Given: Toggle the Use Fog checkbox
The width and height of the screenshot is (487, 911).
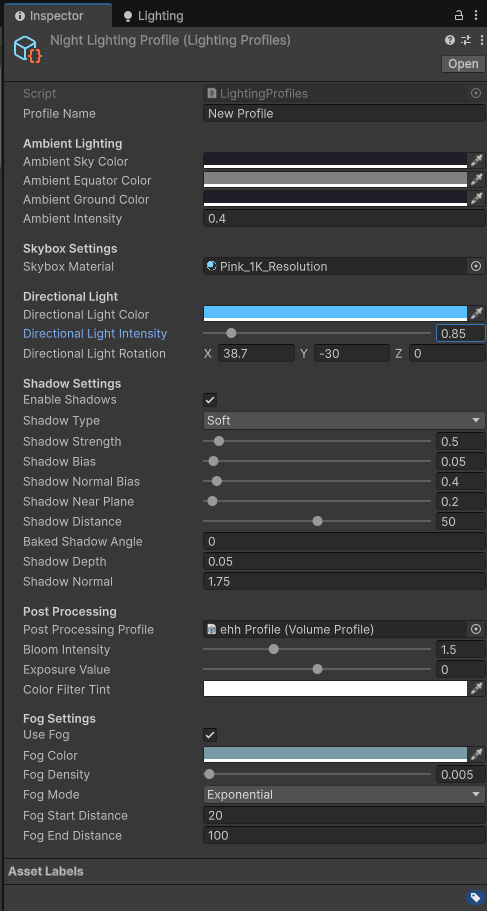Looking at the screenshot, I should click(x=210, y=735).
